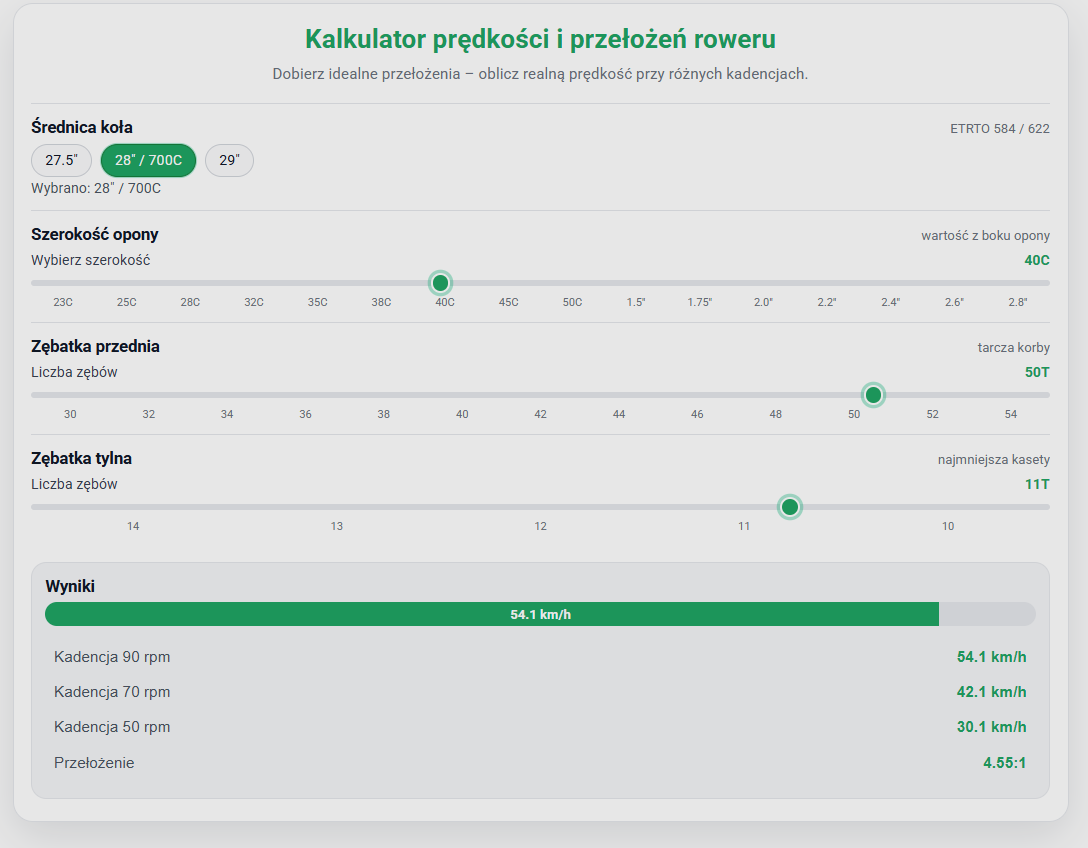Click the Kalkulator prędkości page title
The image size is (1088, 848).
click(x=540, y=39)
